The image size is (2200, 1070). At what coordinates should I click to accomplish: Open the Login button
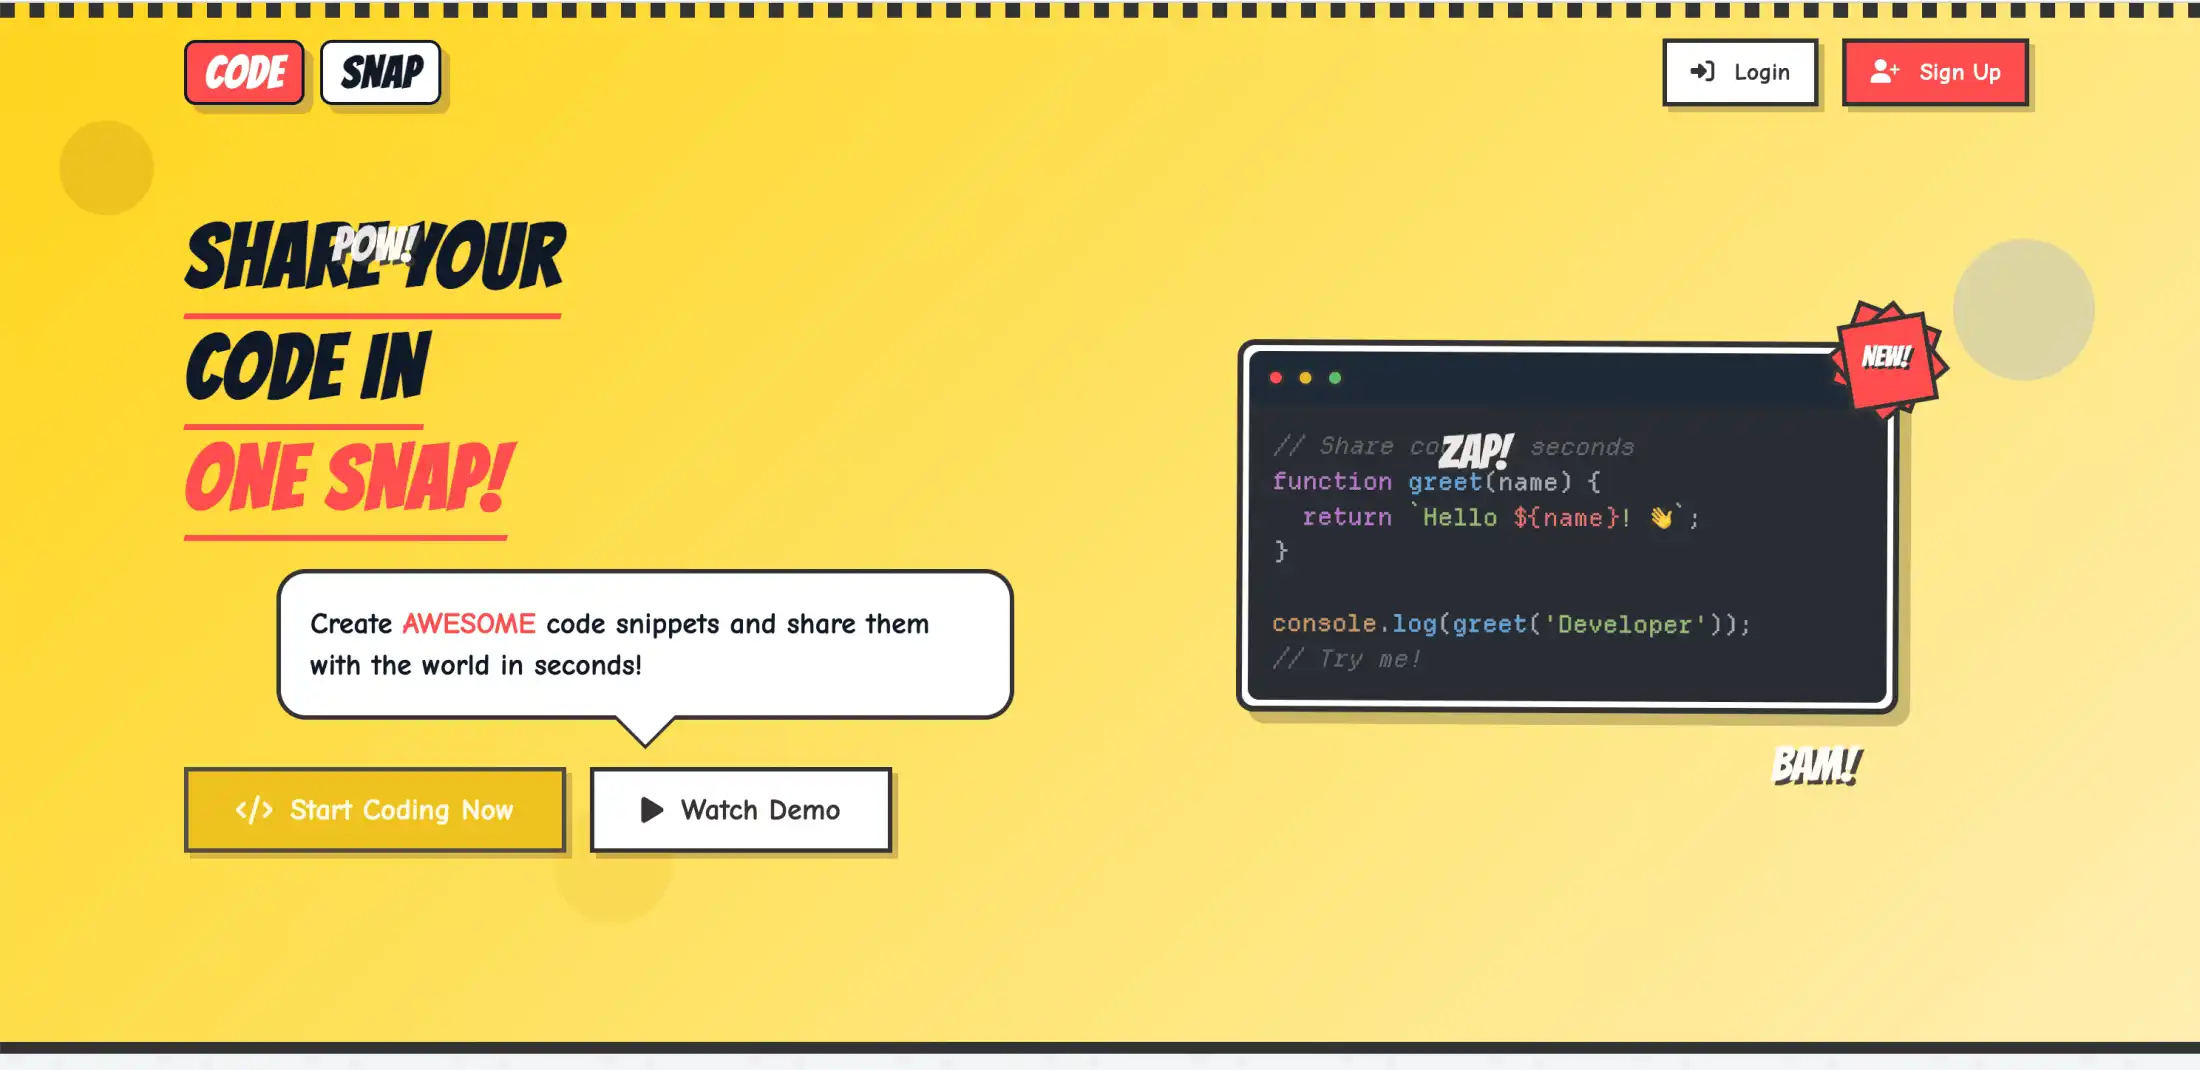[x=1740, y=72]
